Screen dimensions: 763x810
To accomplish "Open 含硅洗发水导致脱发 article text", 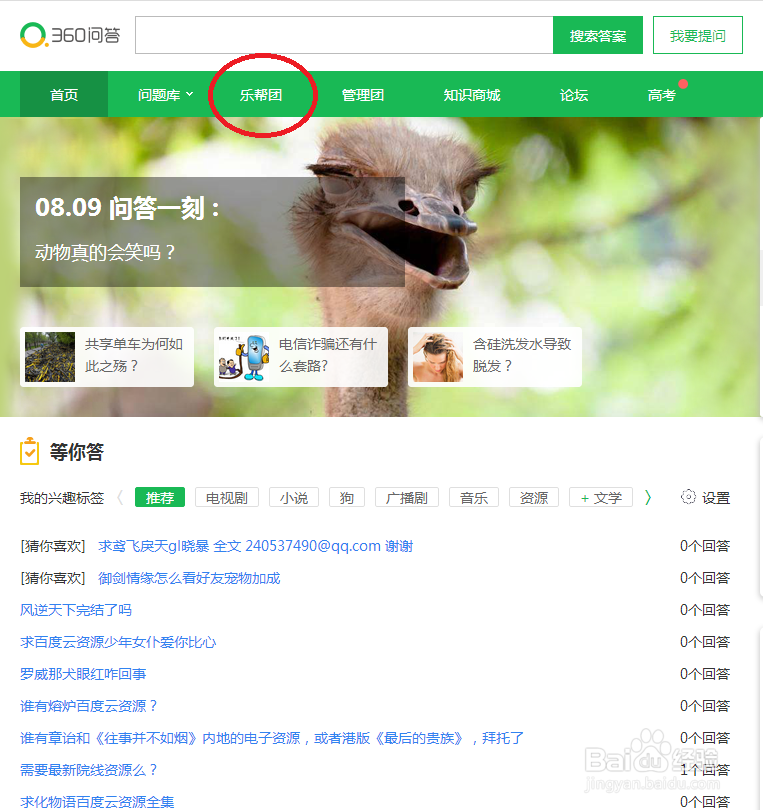I will click(522, 355).
